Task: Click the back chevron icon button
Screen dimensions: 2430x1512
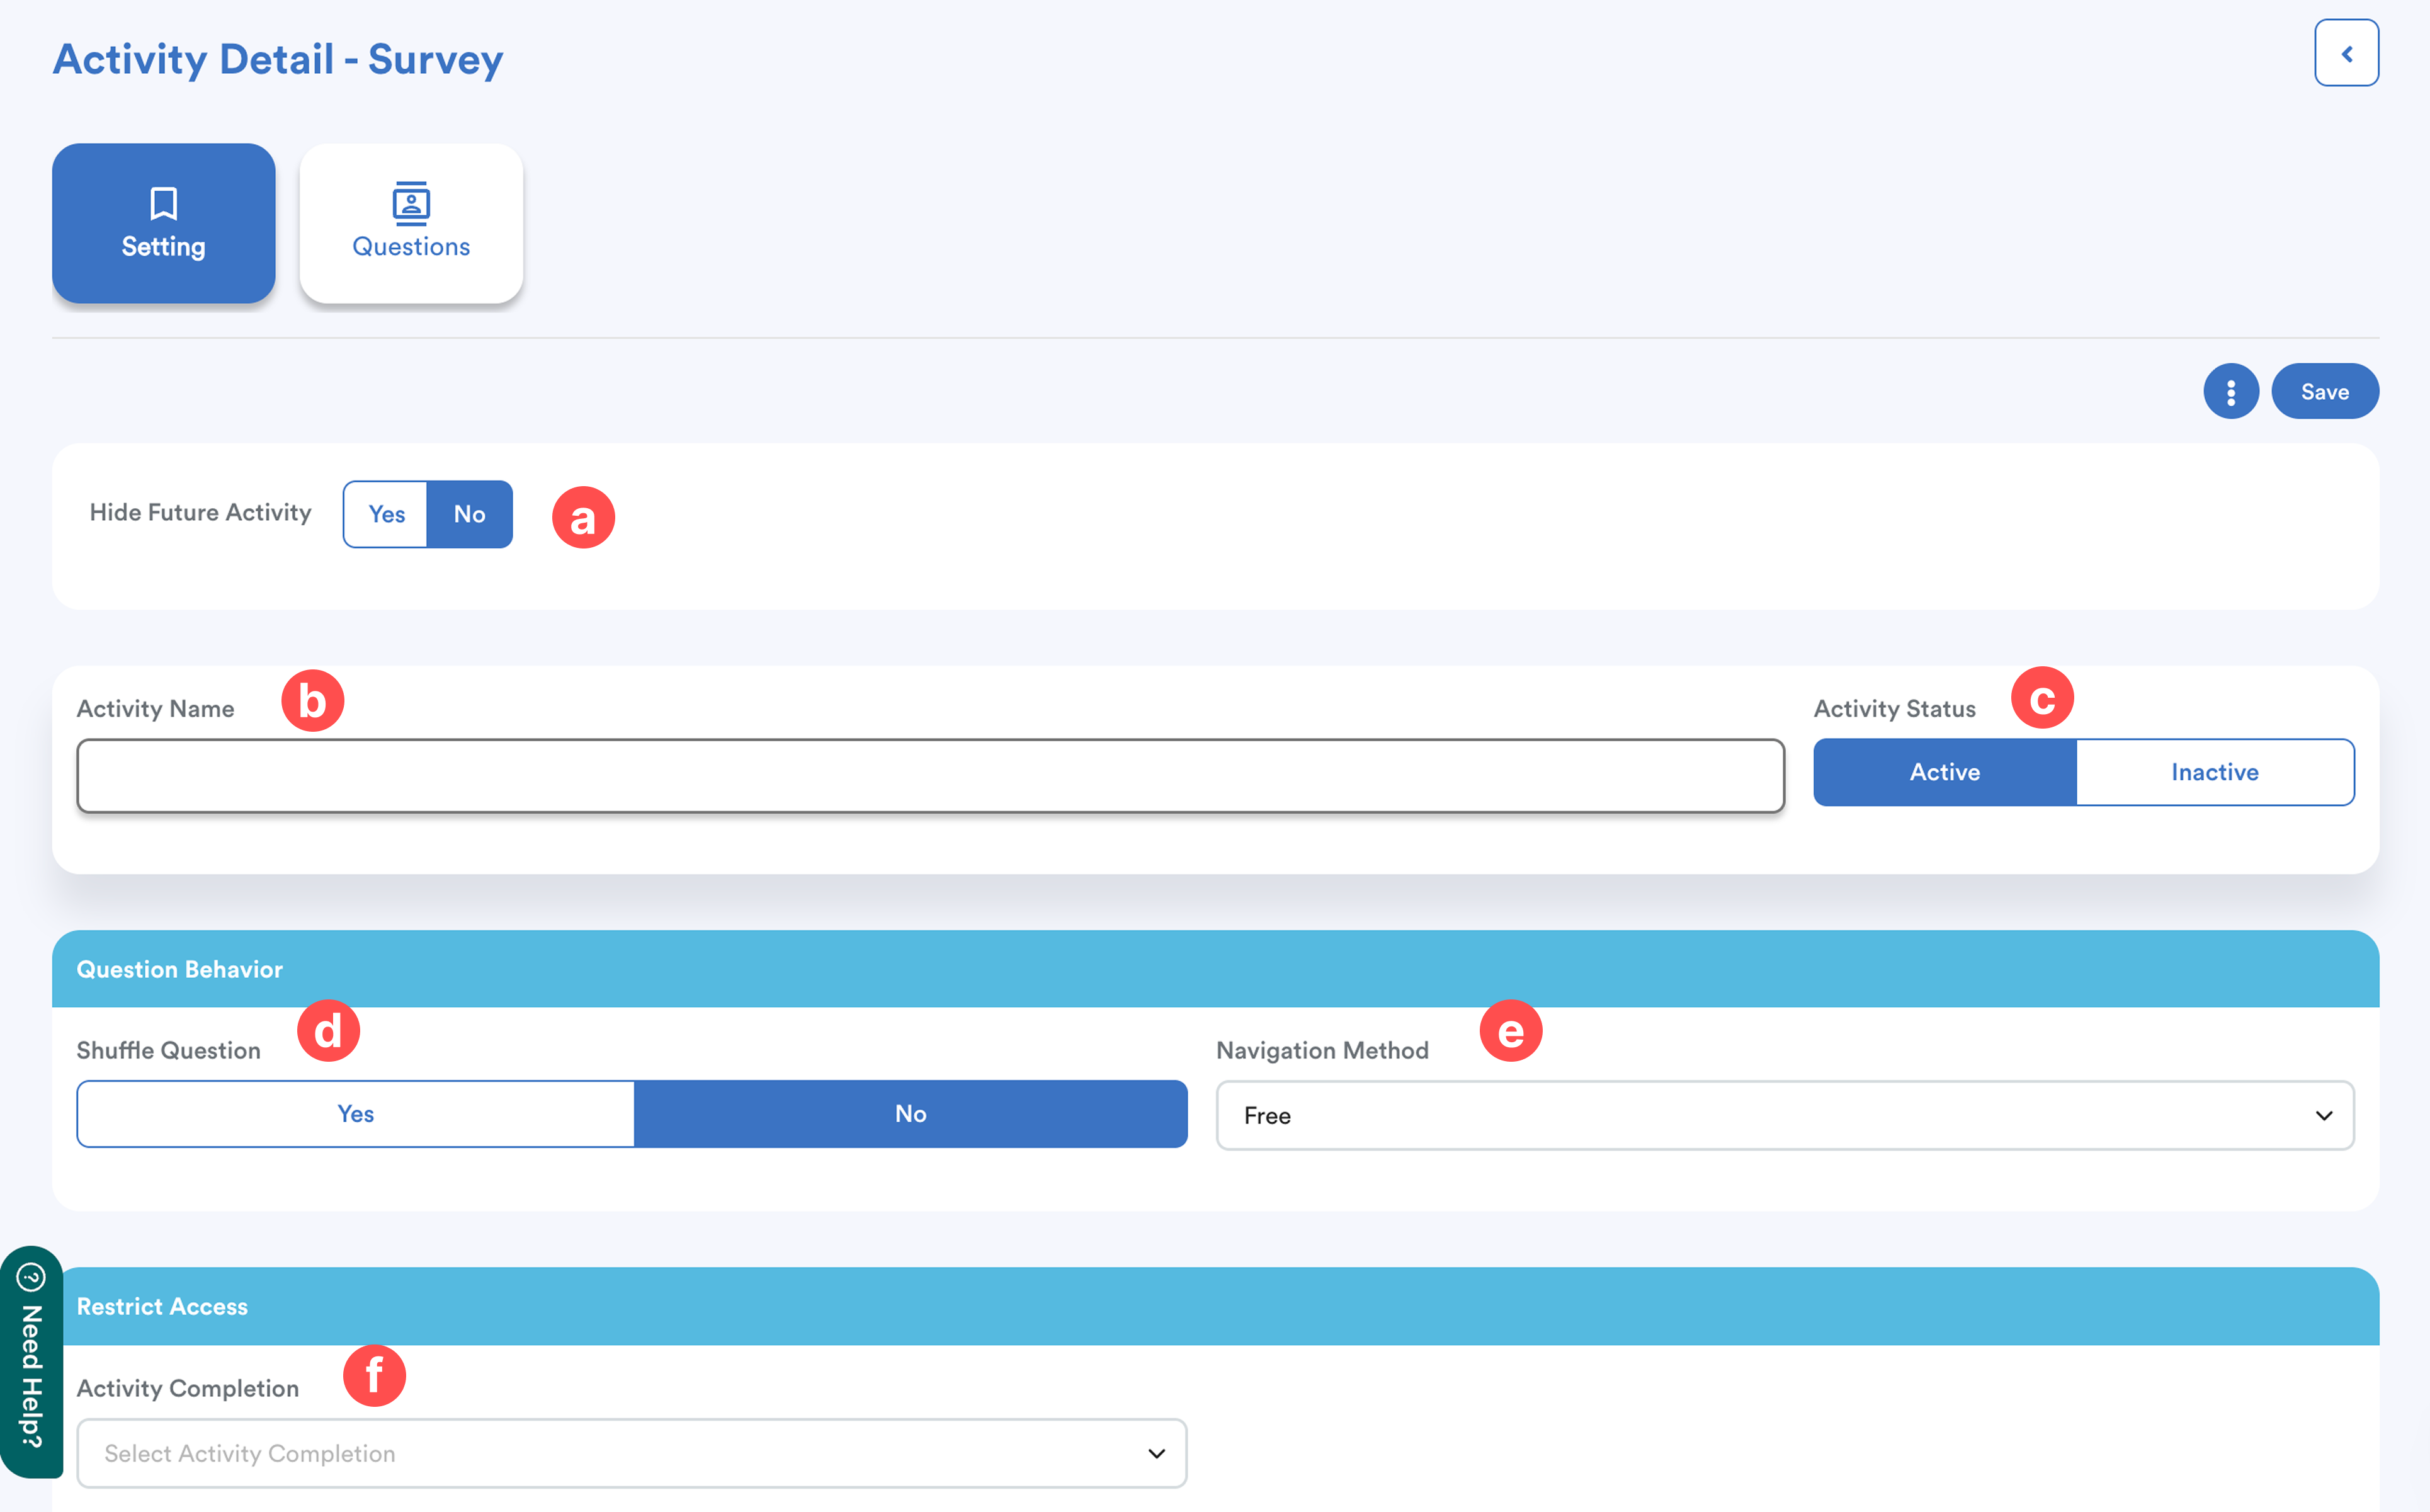Action: pos(2345,53)
